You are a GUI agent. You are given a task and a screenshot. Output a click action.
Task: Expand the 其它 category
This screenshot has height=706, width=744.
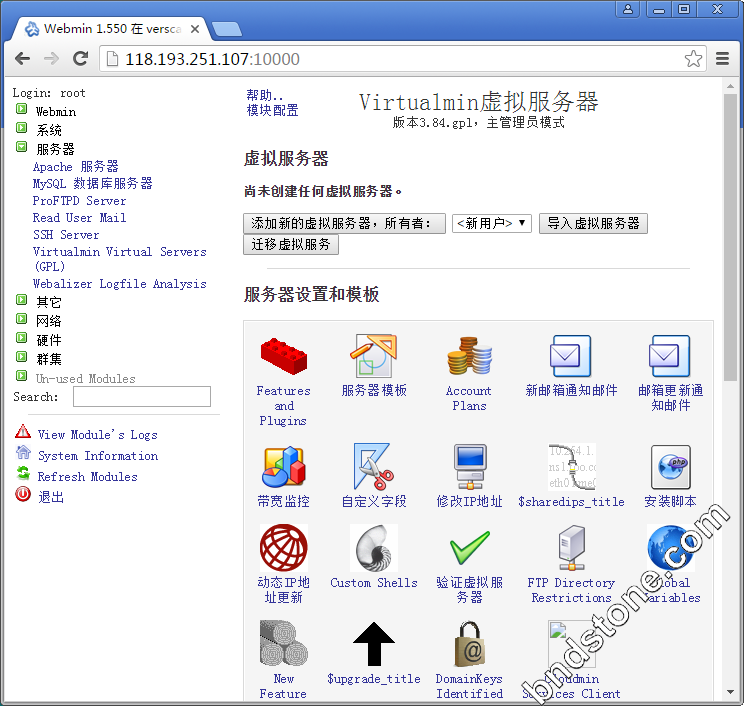(22, 300)
